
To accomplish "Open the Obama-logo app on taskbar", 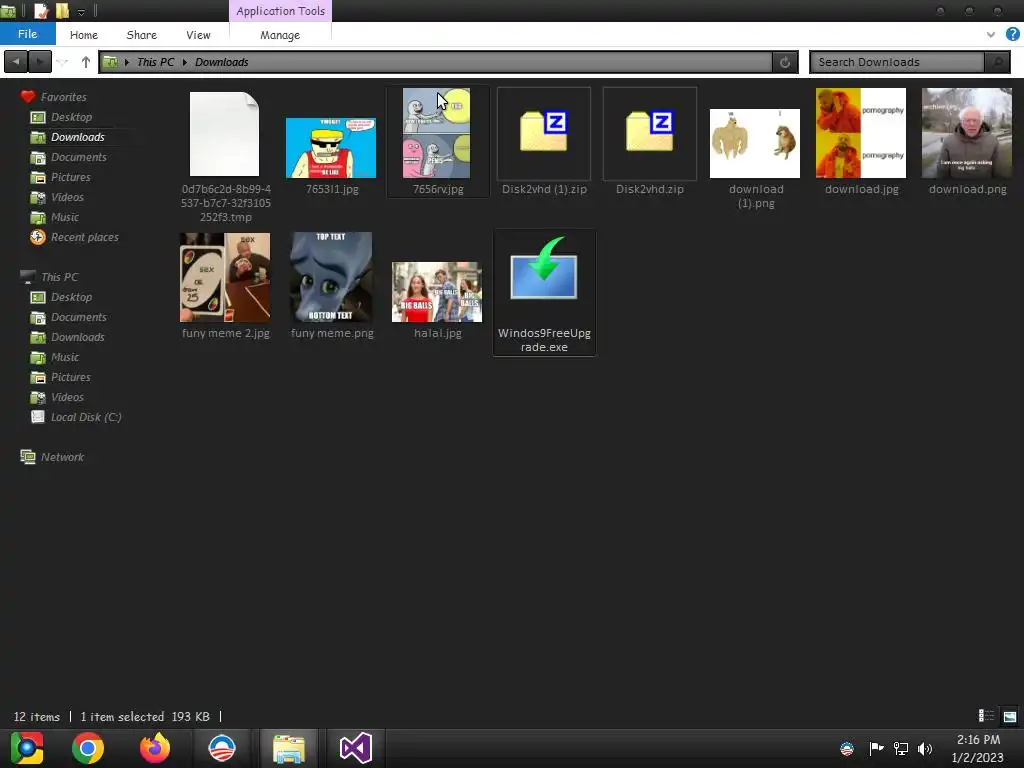I will point(222,748).
